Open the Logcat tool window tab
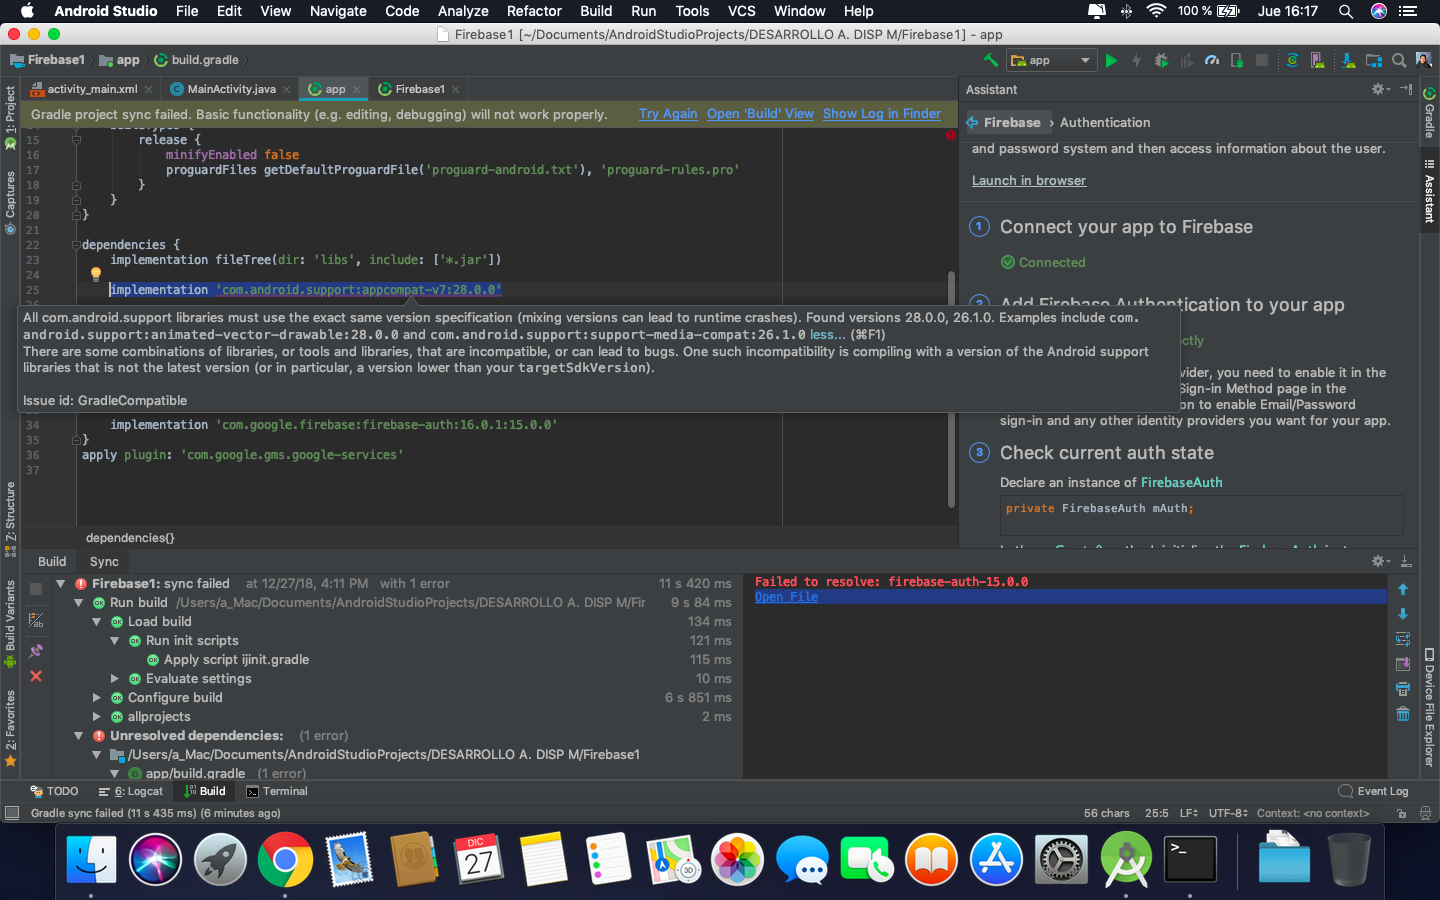This screenshot has height=900, width=1440. click(x=131, y=791)
